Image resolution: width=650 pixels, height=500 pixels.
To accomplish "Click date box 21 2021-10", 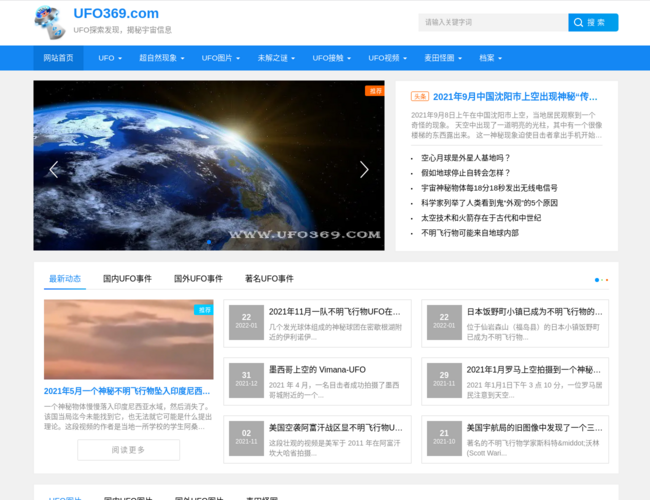I will pyautogui.click(x=444, y=438).
